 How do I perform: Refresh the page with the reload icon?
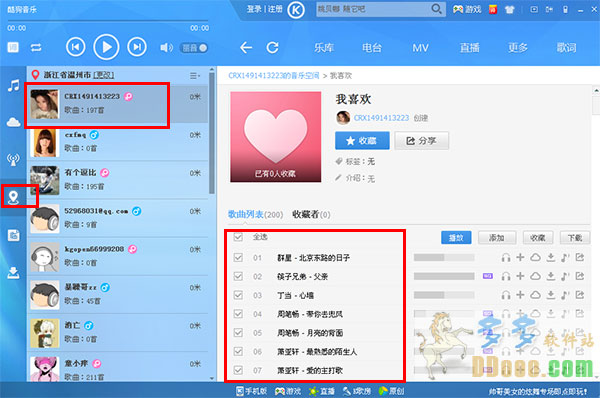point(272,47)
